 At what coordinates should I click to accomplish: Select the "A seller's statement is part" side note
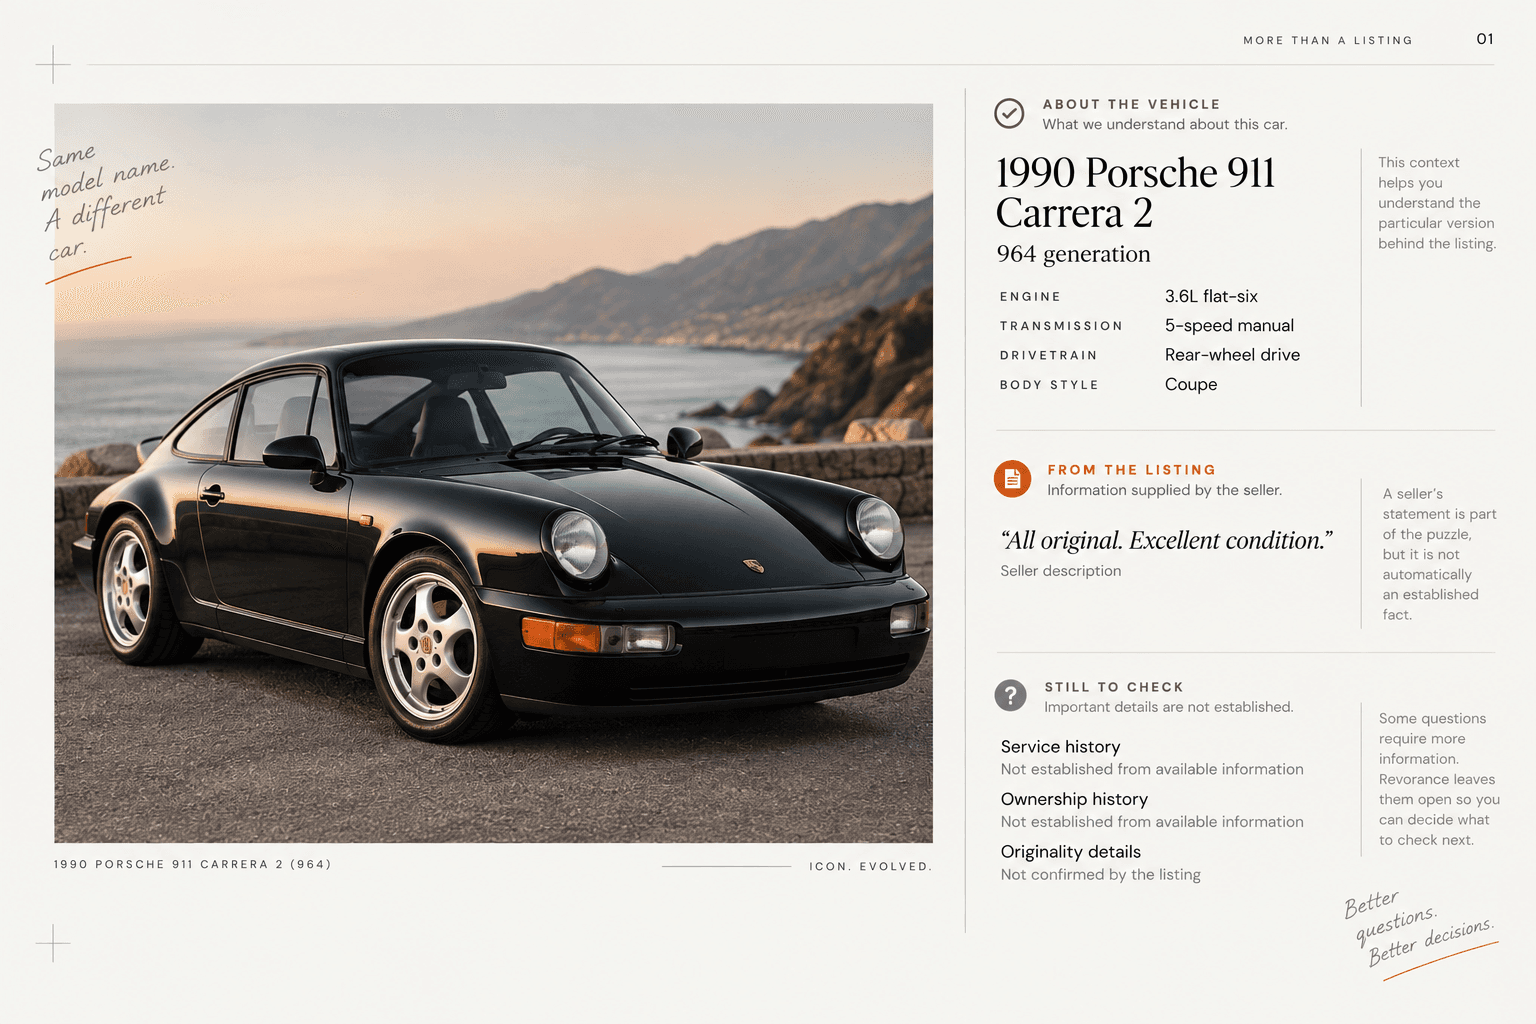1440,554
